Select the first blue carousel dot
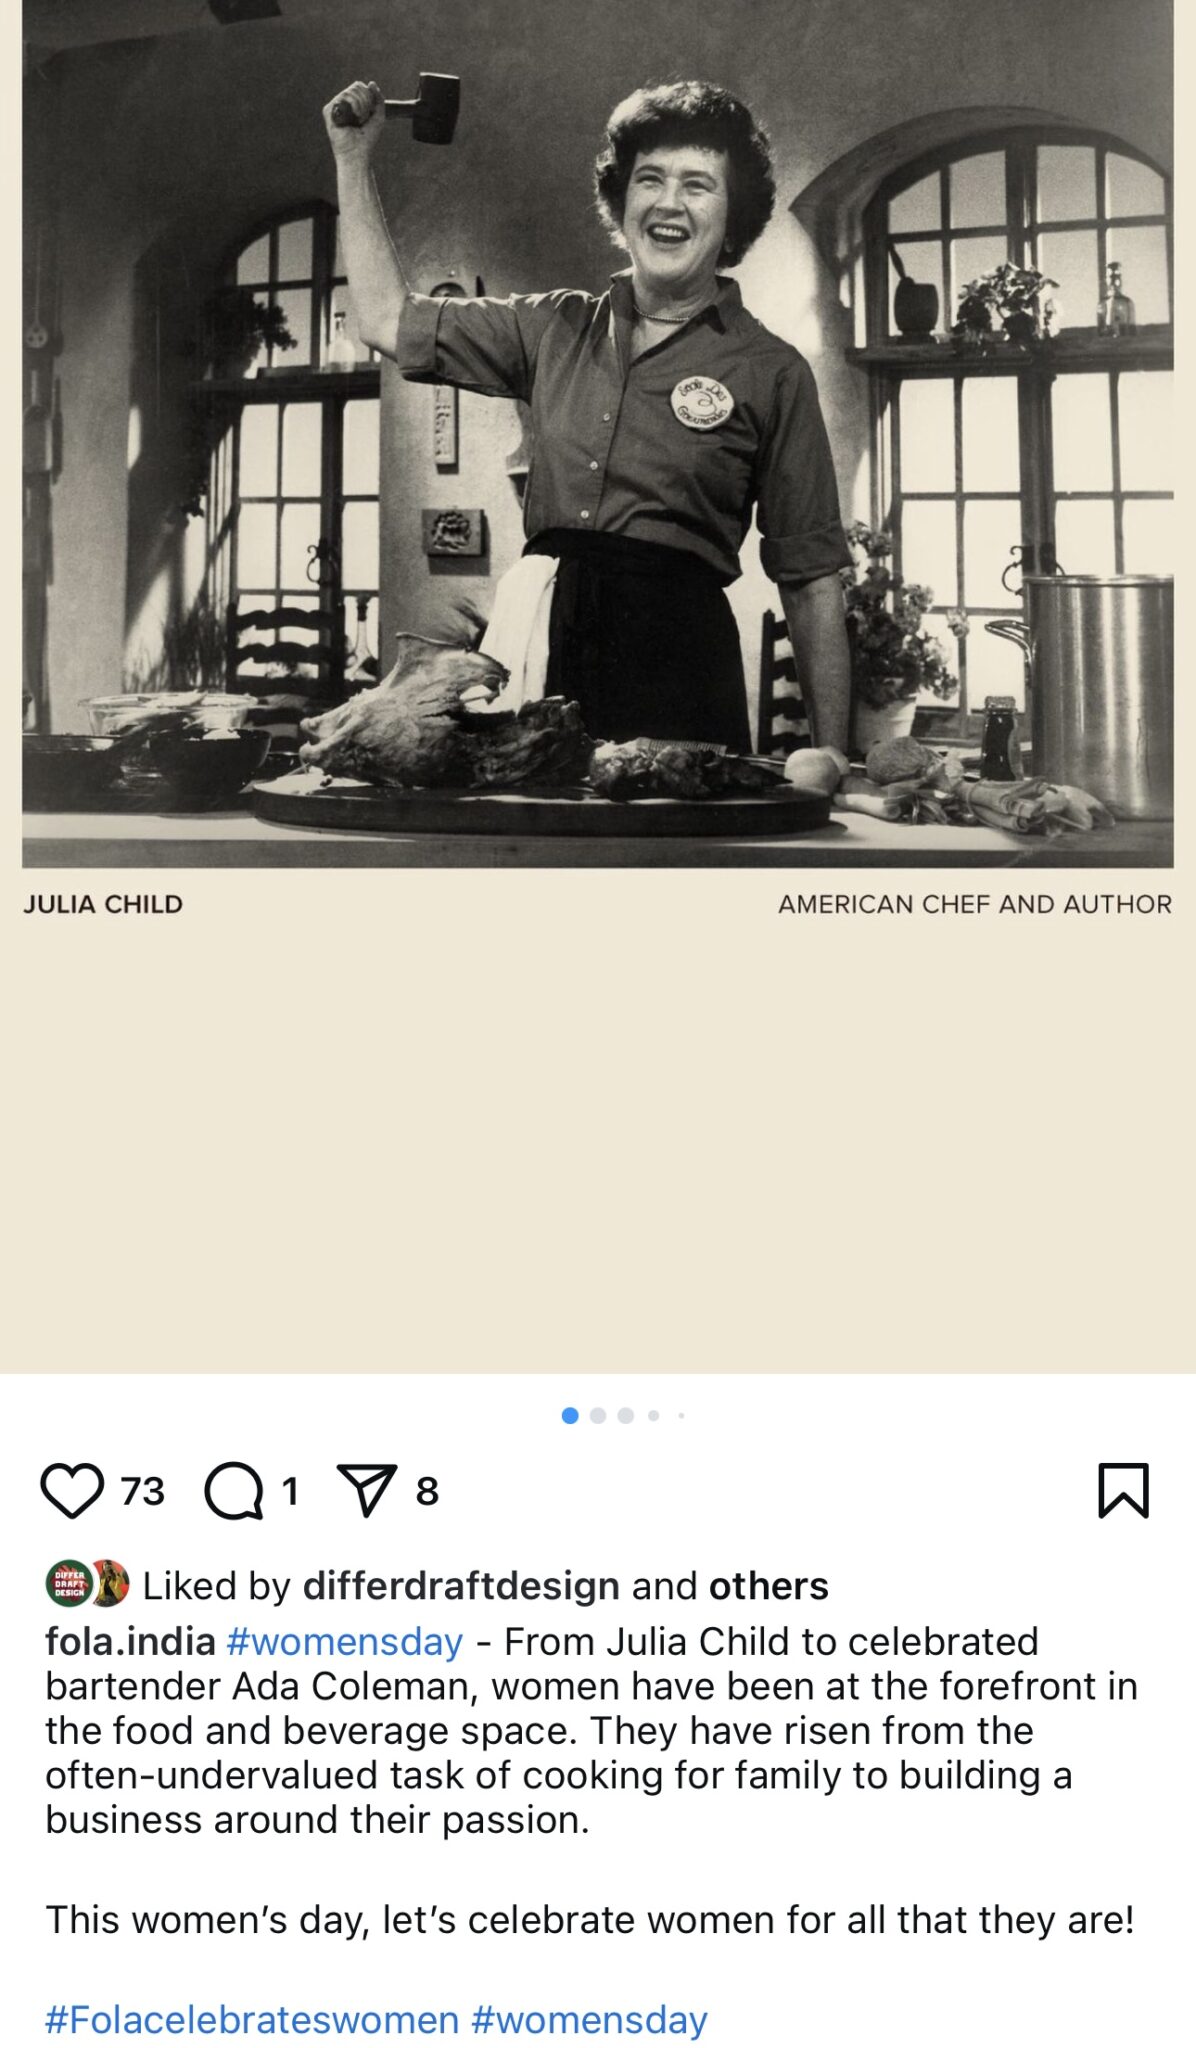This screenshot has height=2048, width=1196. click(x=570, y=1416)
